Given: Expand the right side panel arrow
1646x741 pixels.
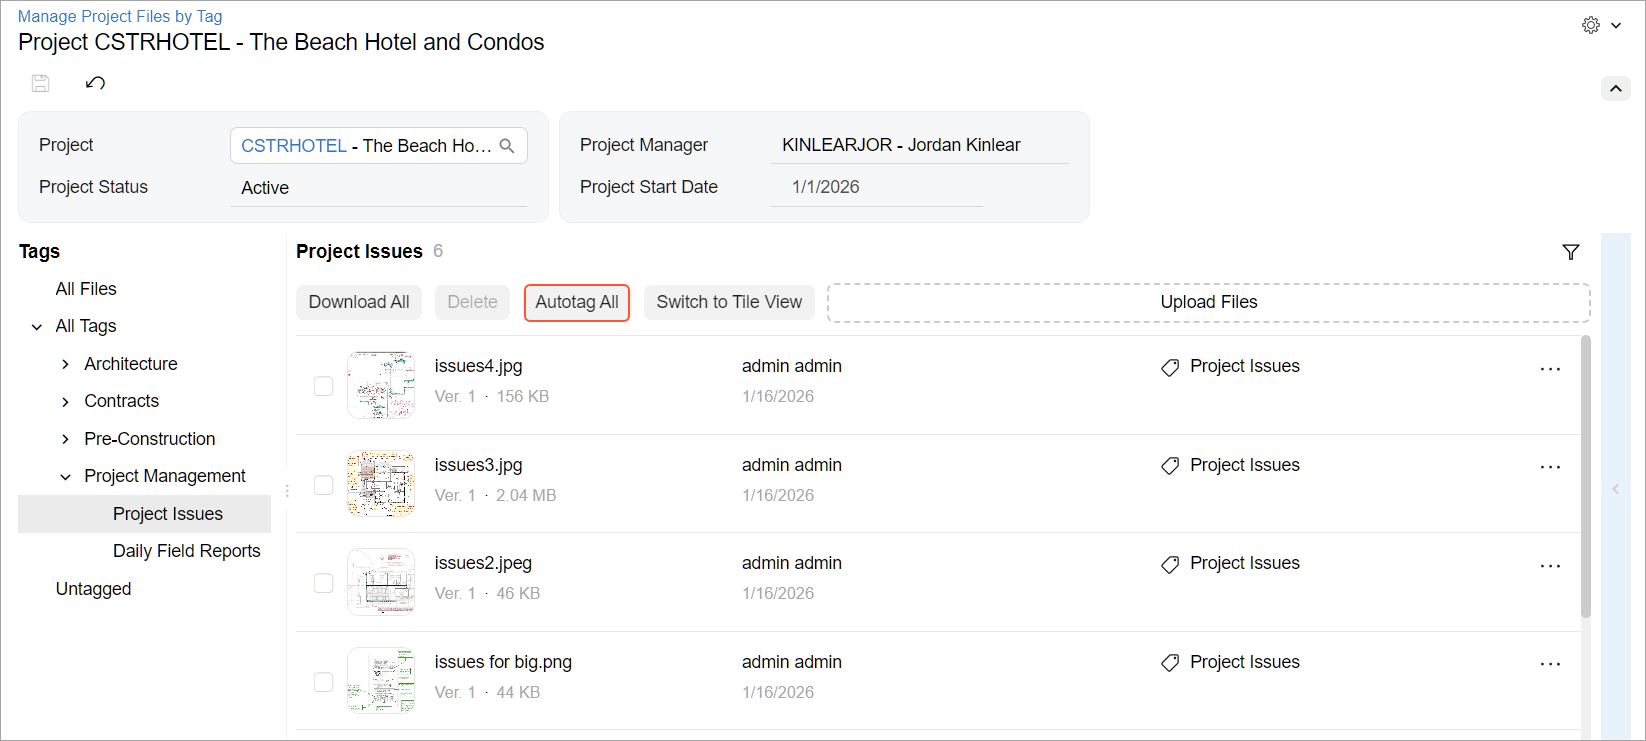Looking at the screenshot, I should [1615, 489].
